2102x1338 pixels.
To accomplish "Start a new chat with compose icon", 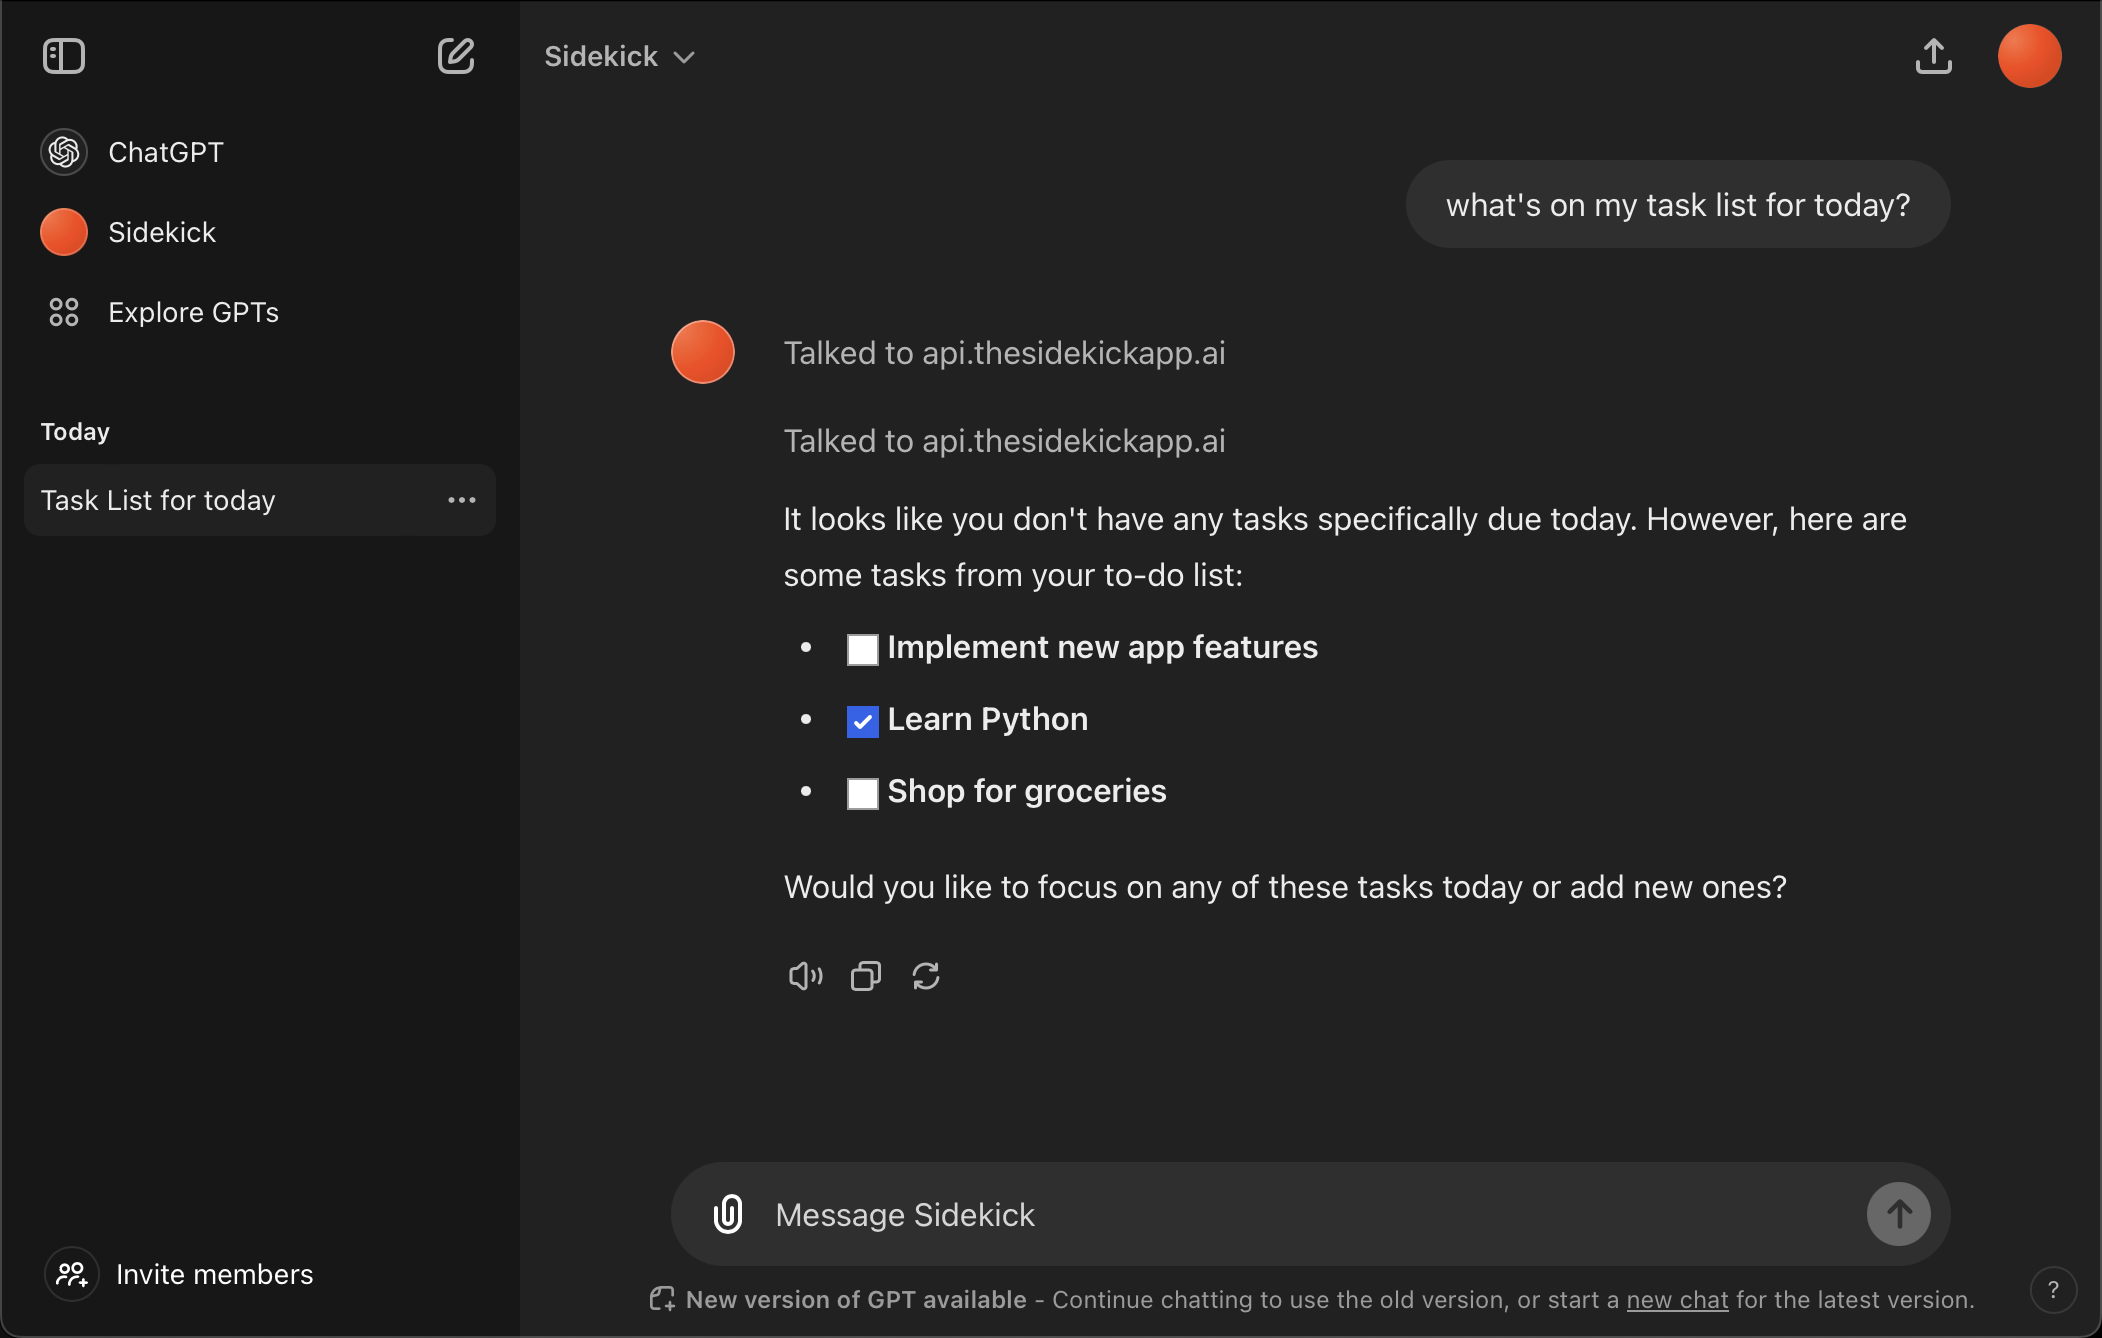I will [x=456, y=56].
